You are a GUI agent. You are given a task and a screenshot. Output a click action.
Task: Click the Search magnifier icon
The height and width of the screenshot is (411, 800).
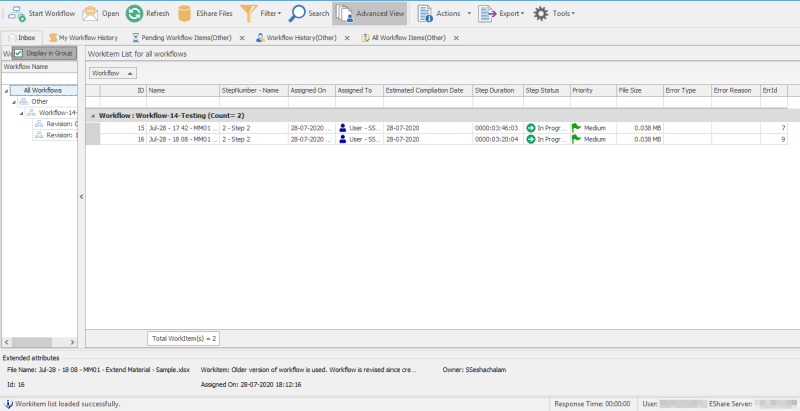click(298, 13)
